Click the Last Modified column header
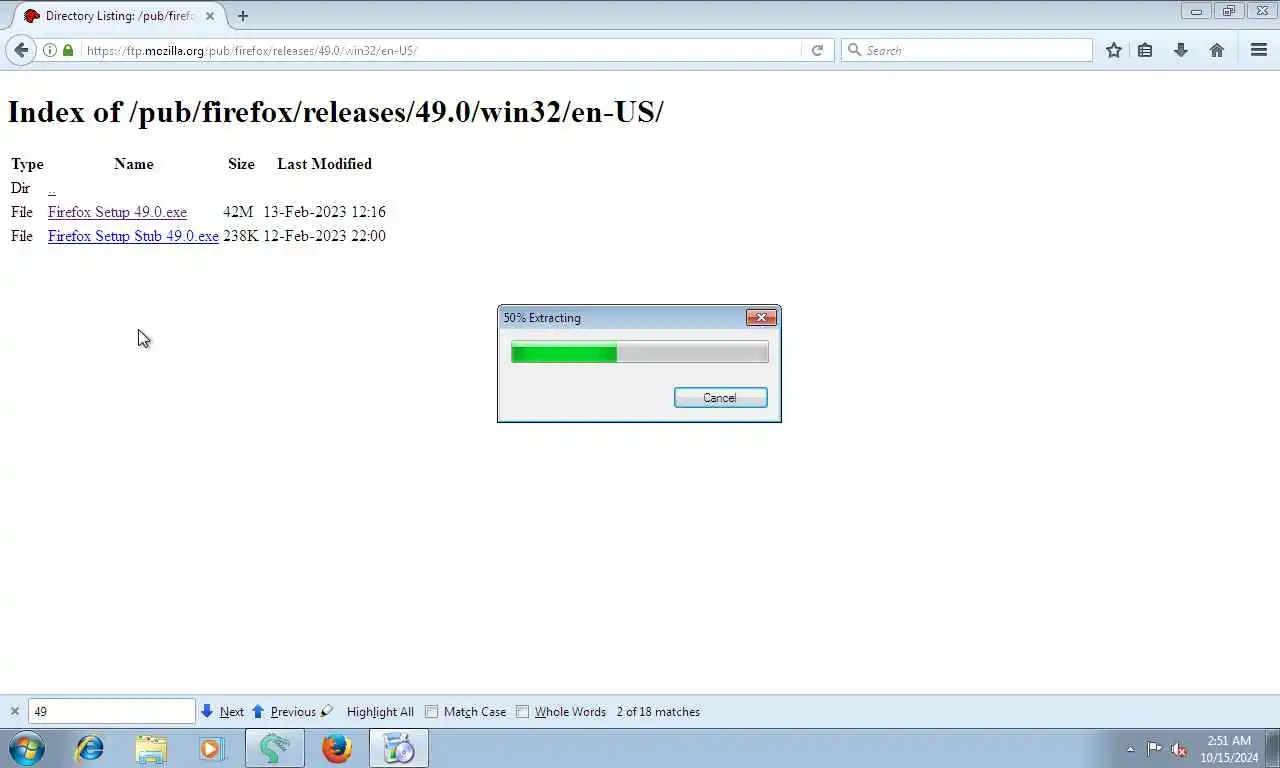Image resolution: width=1280 pixels, height=768 pixels. pyautogui.click(x=324, y=164)
